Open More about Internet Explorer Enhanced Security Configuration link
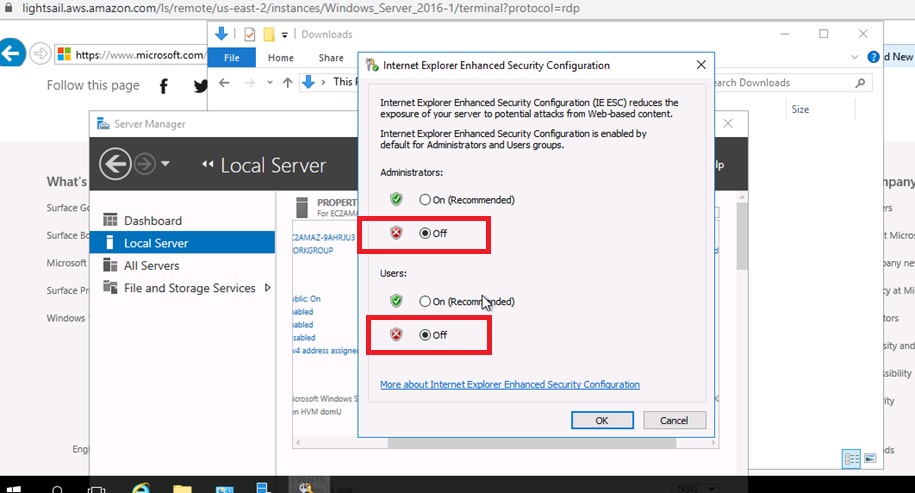The height and width of the screenshot is (493, 915). [509, 384]
